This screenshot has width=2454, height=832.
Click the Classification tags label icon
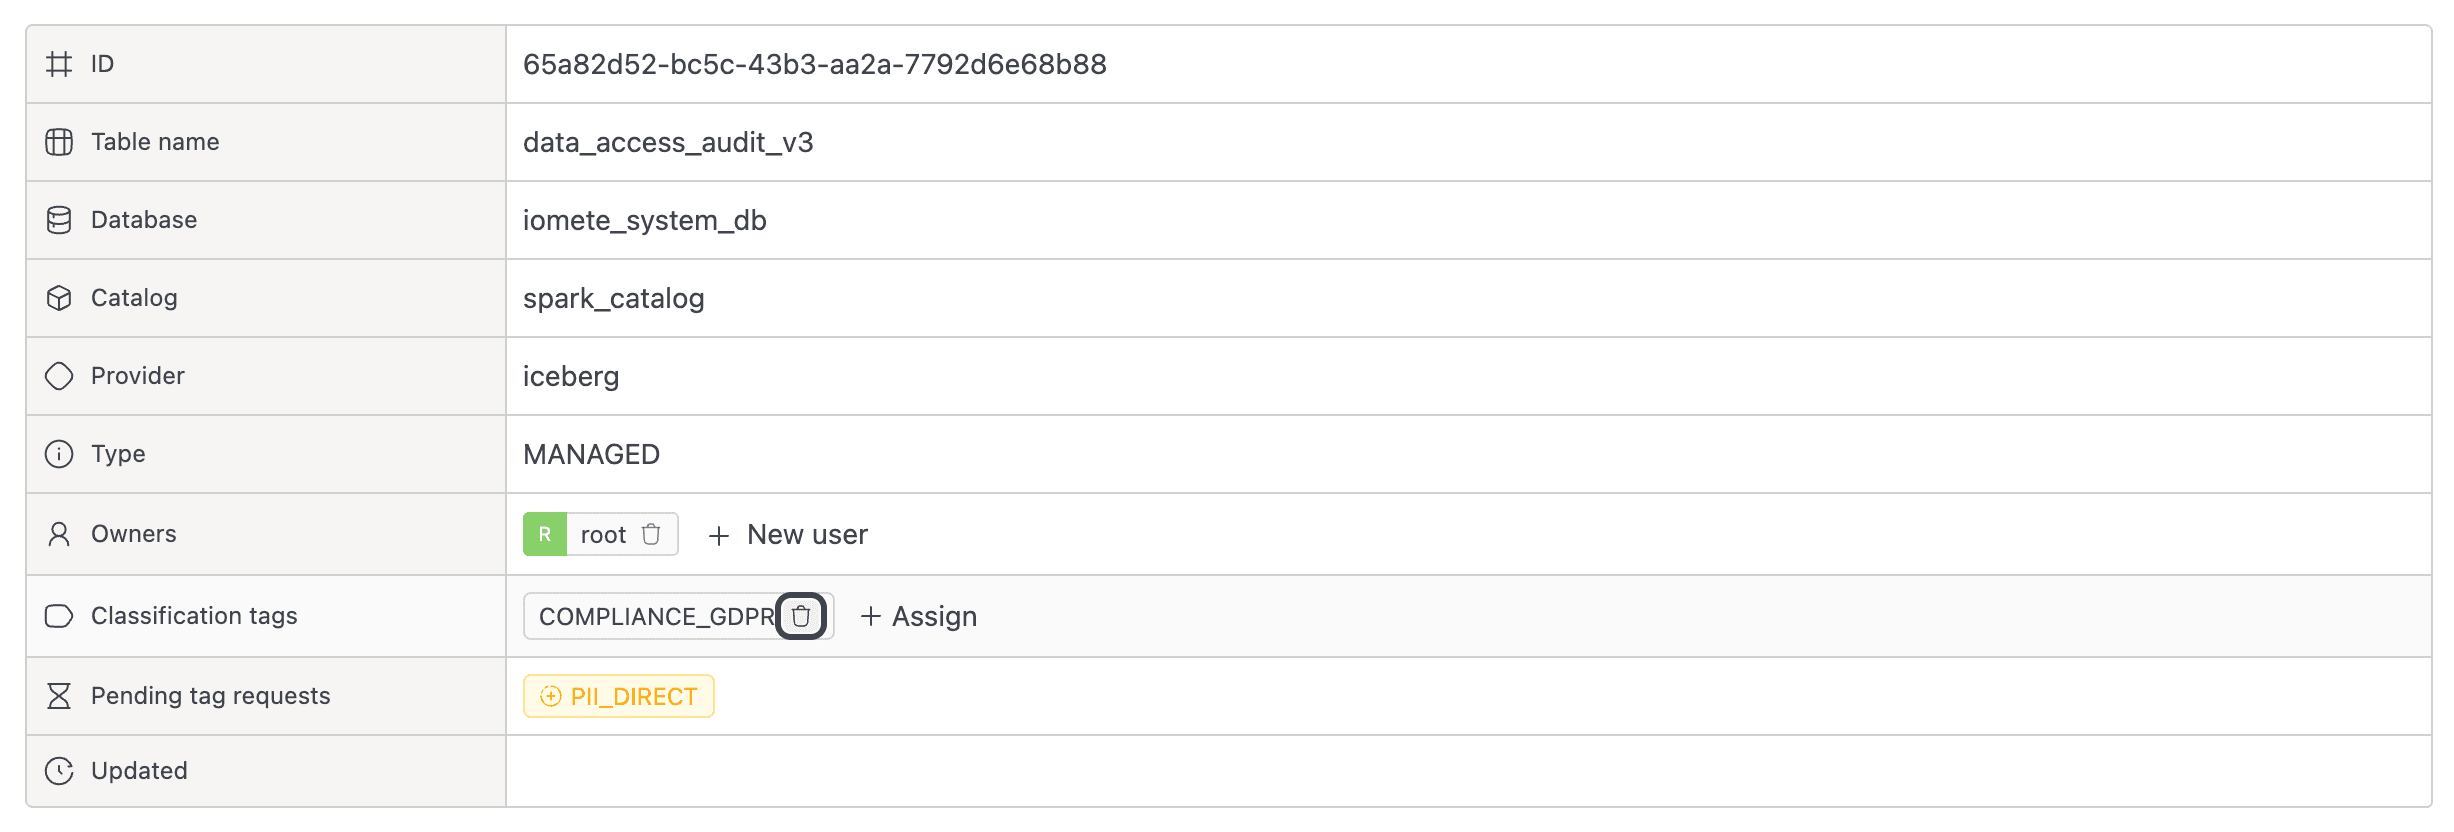click(x=59, y=616)
